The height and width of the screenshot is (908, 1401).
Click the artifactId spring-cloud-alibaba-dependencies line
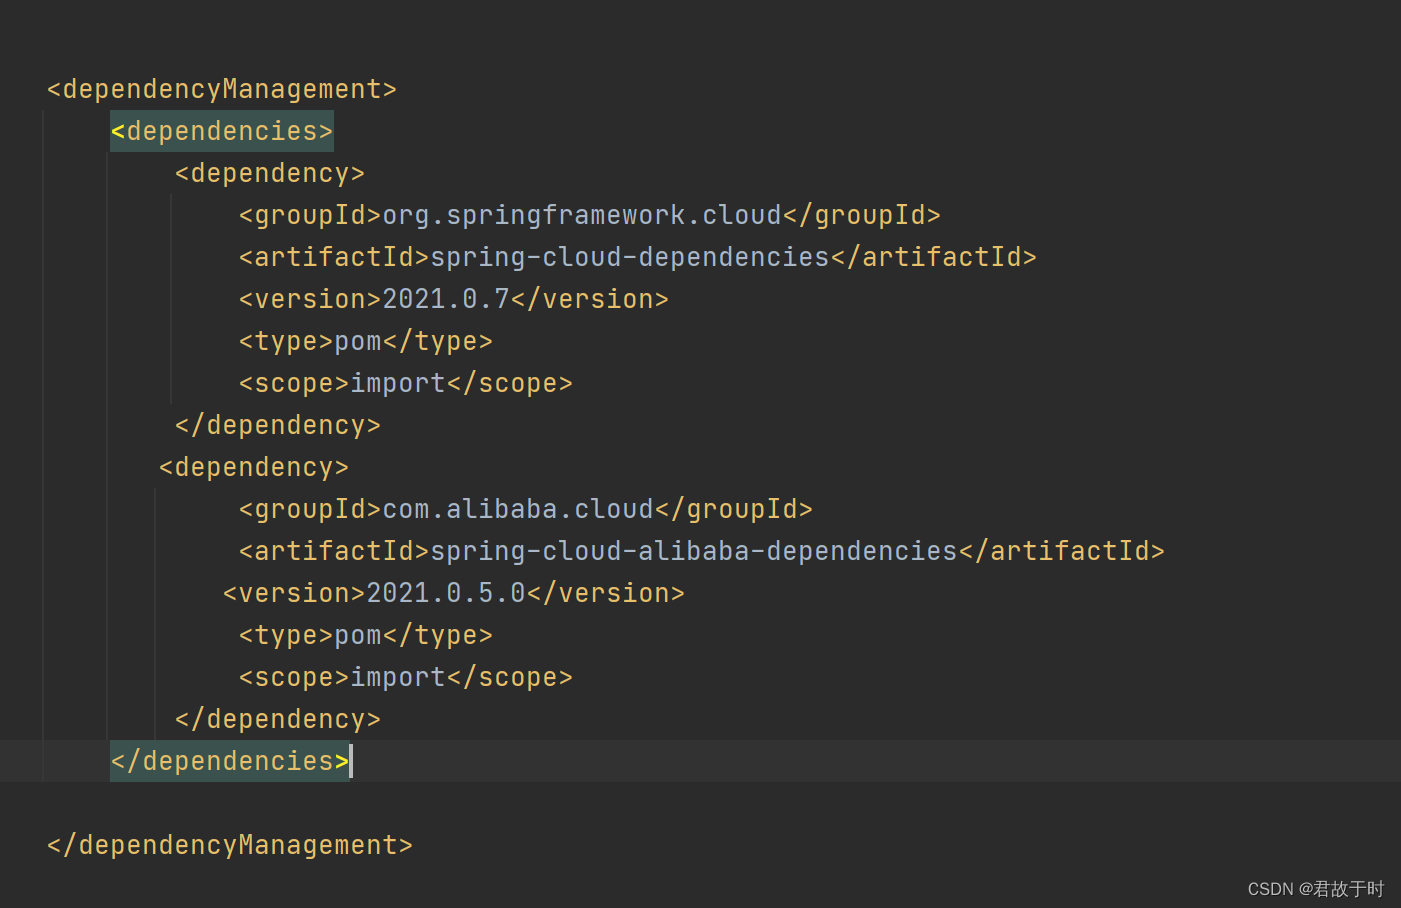click(x=702, y=551)
